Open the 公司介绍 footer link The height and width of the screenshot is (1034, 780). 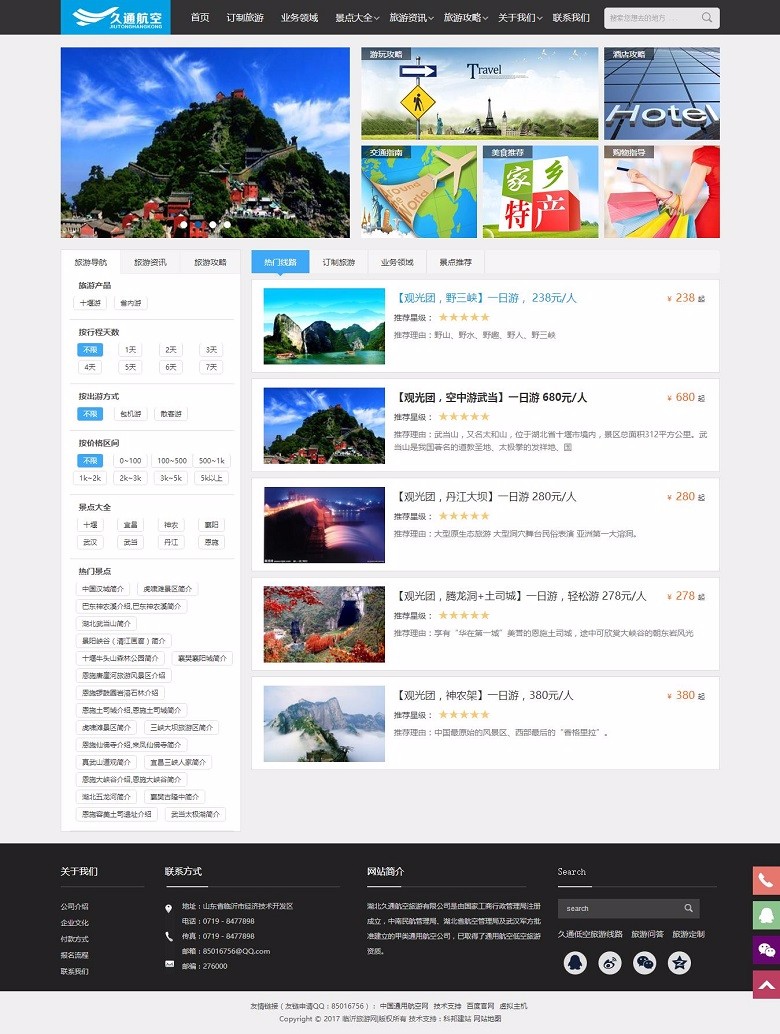click(75, 907)
